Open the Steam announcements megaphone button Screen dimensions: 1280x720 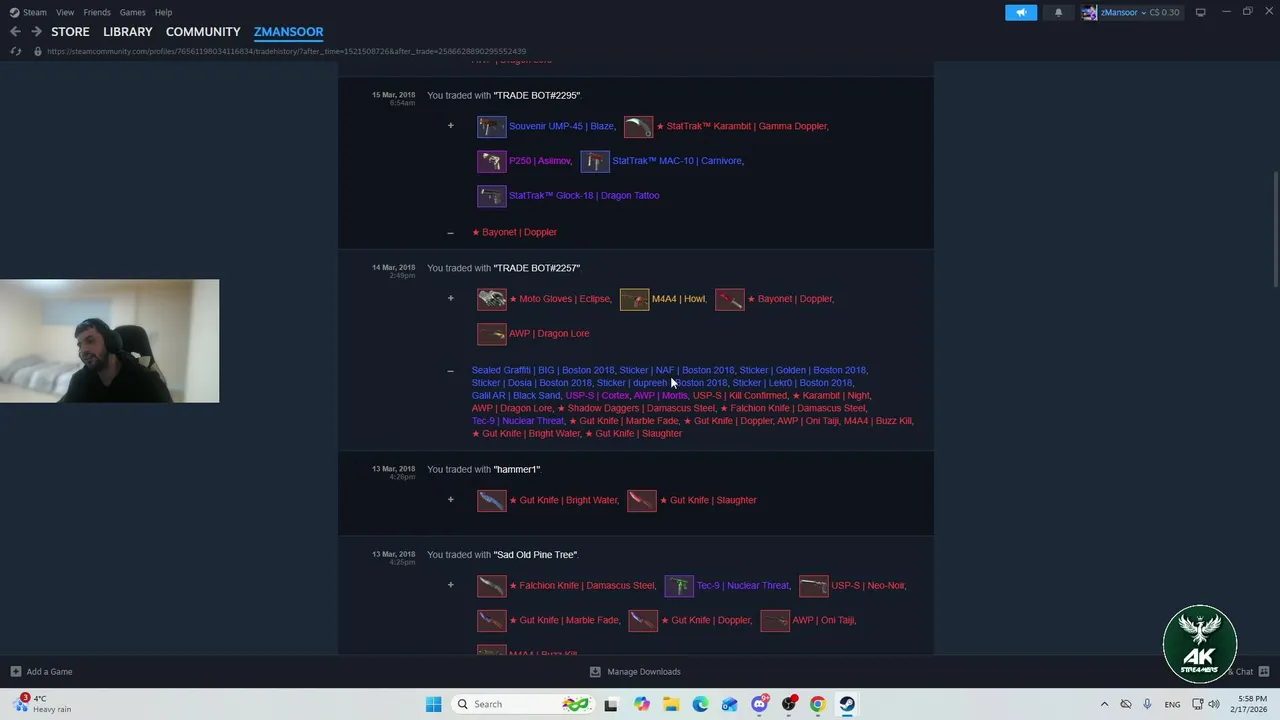(x=1021, y=12)
